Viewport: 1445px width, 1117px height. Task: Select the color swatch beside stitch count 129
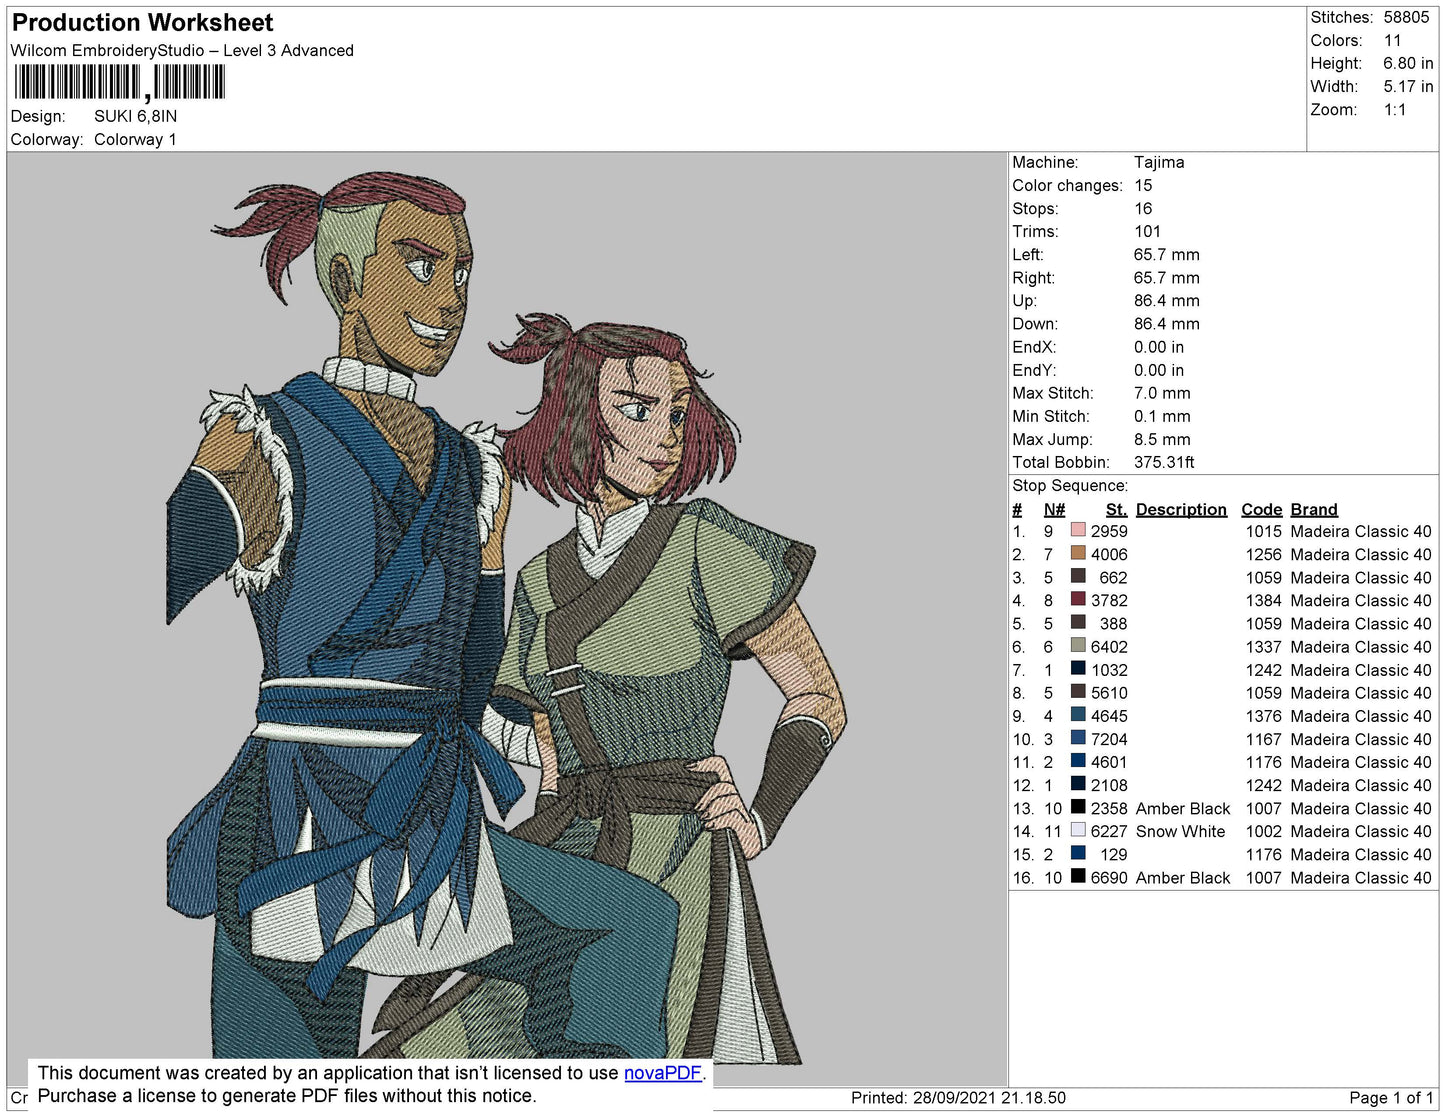click(x=1078, y=854)
